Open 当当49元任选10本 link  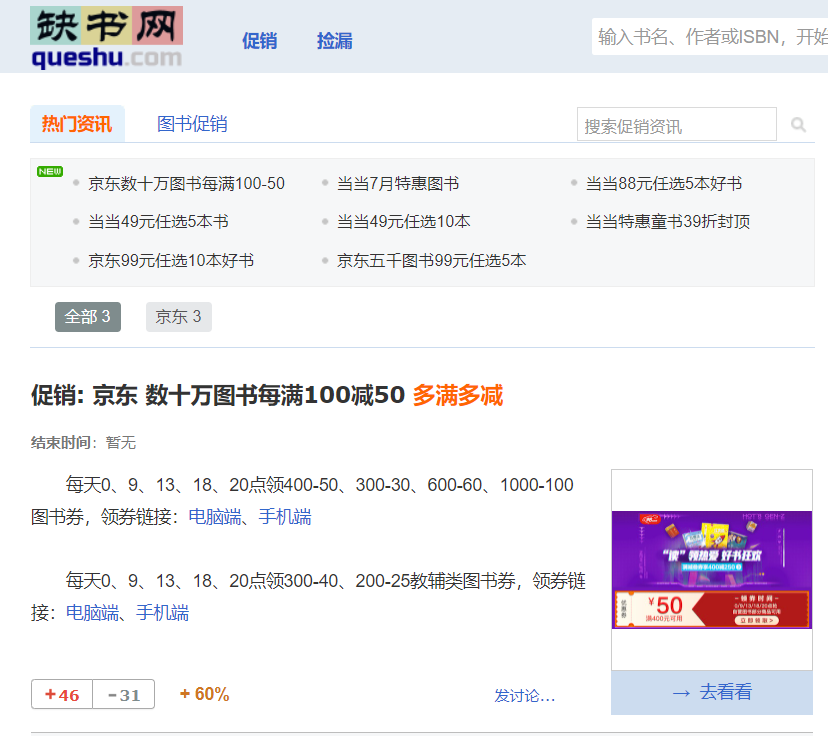[403, 222]
